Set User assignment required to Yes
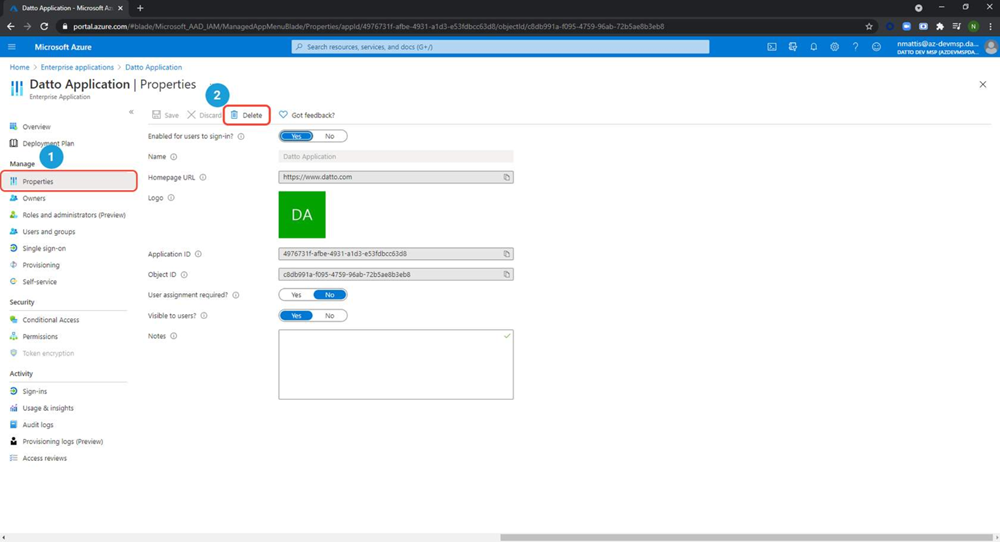The width and height of the screenshot is (1000, 542). tap(296, 295)
